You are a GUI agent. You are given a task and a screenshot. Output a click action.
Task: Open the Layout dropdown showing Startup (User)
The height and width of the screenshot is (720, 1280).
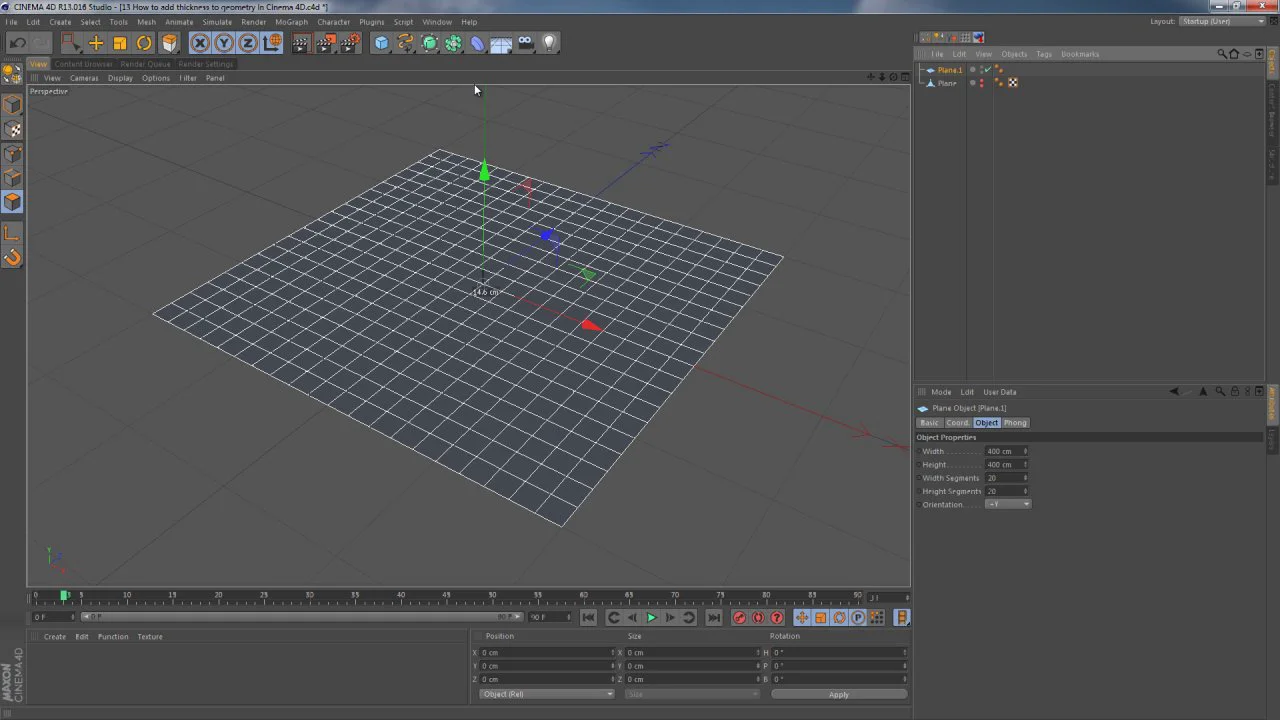coord(1222,21)
